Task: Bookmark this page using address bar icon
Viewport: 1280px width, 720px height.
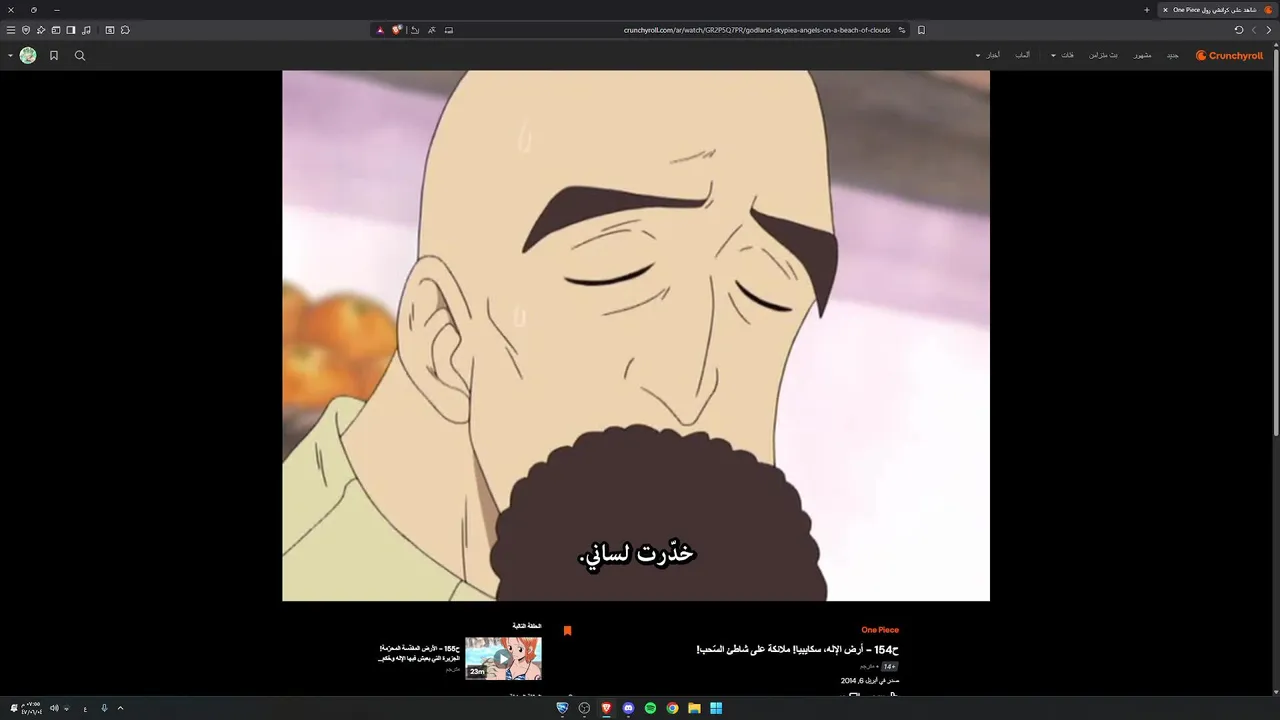Action: coord(921,30)
